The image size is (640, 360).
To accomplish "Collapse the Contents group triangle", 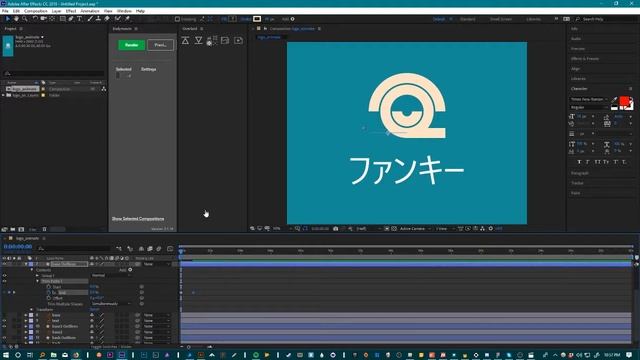I will pos(32,270).
